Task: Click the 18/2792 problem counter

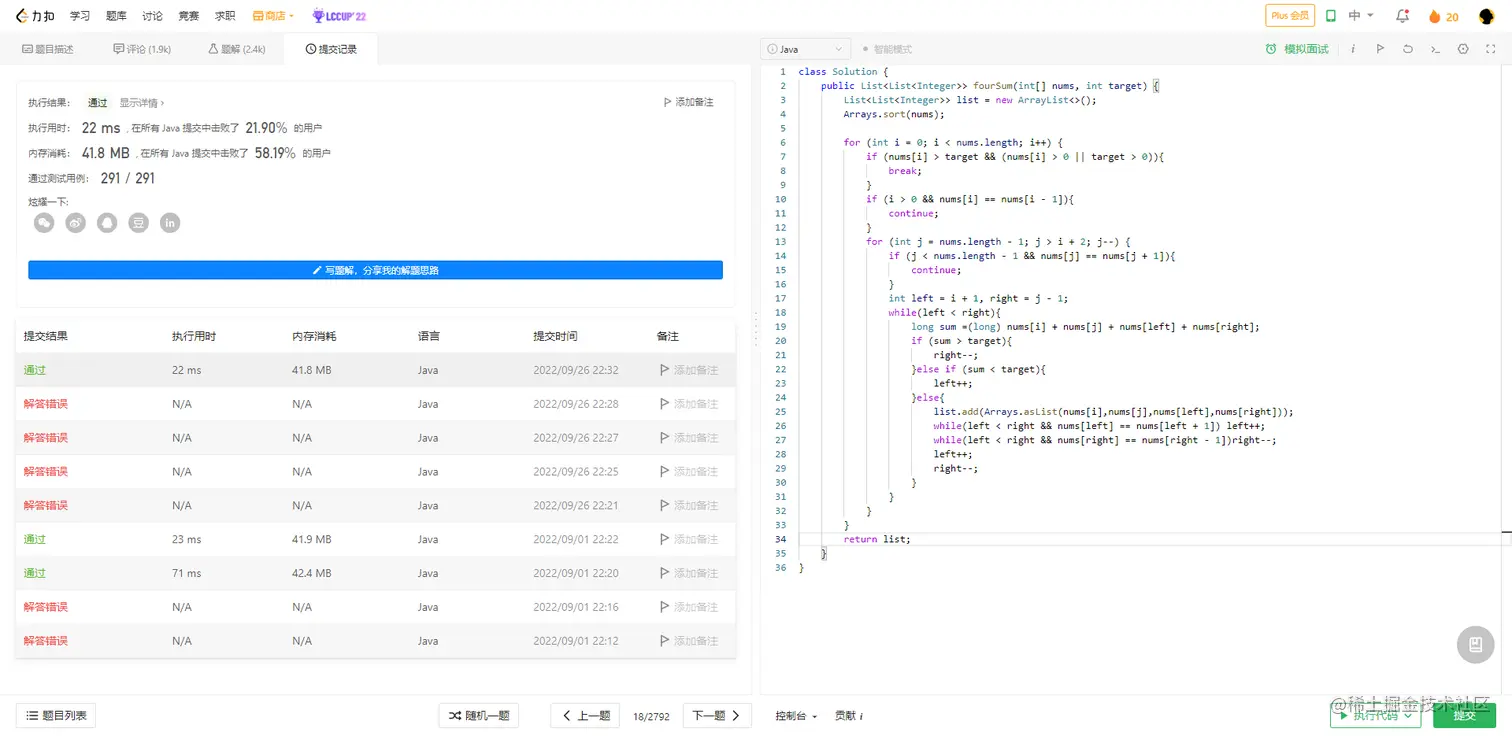Action: click(650, 716)
